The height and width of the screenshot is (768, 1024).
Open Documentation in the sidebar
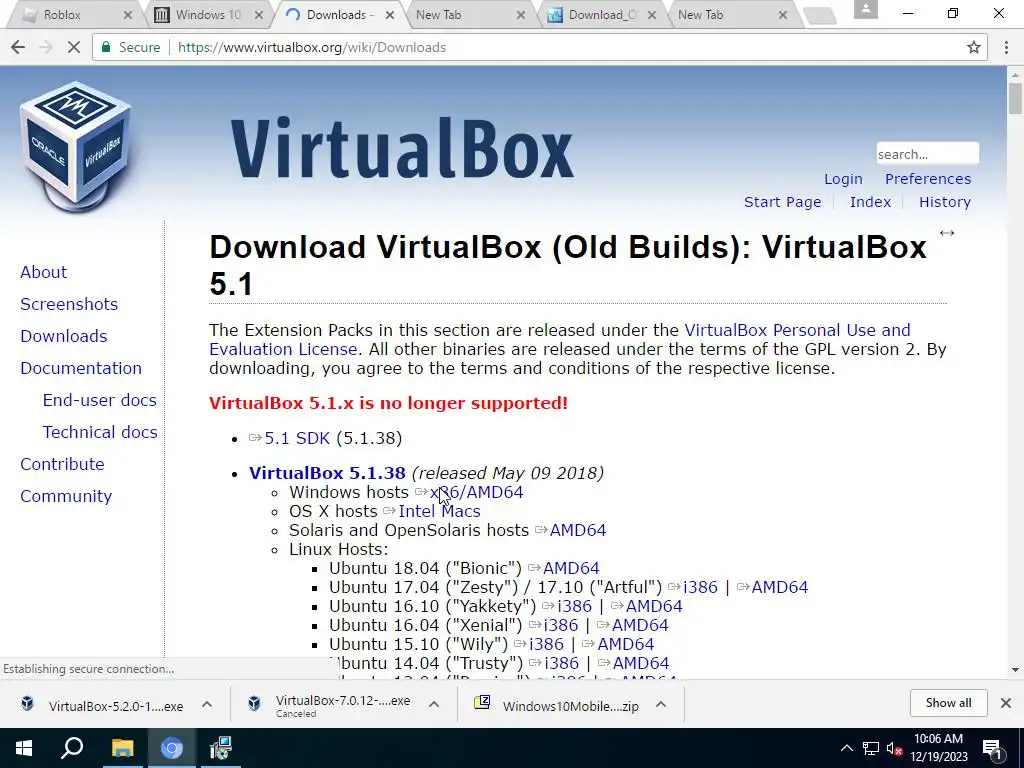point(81,368)
